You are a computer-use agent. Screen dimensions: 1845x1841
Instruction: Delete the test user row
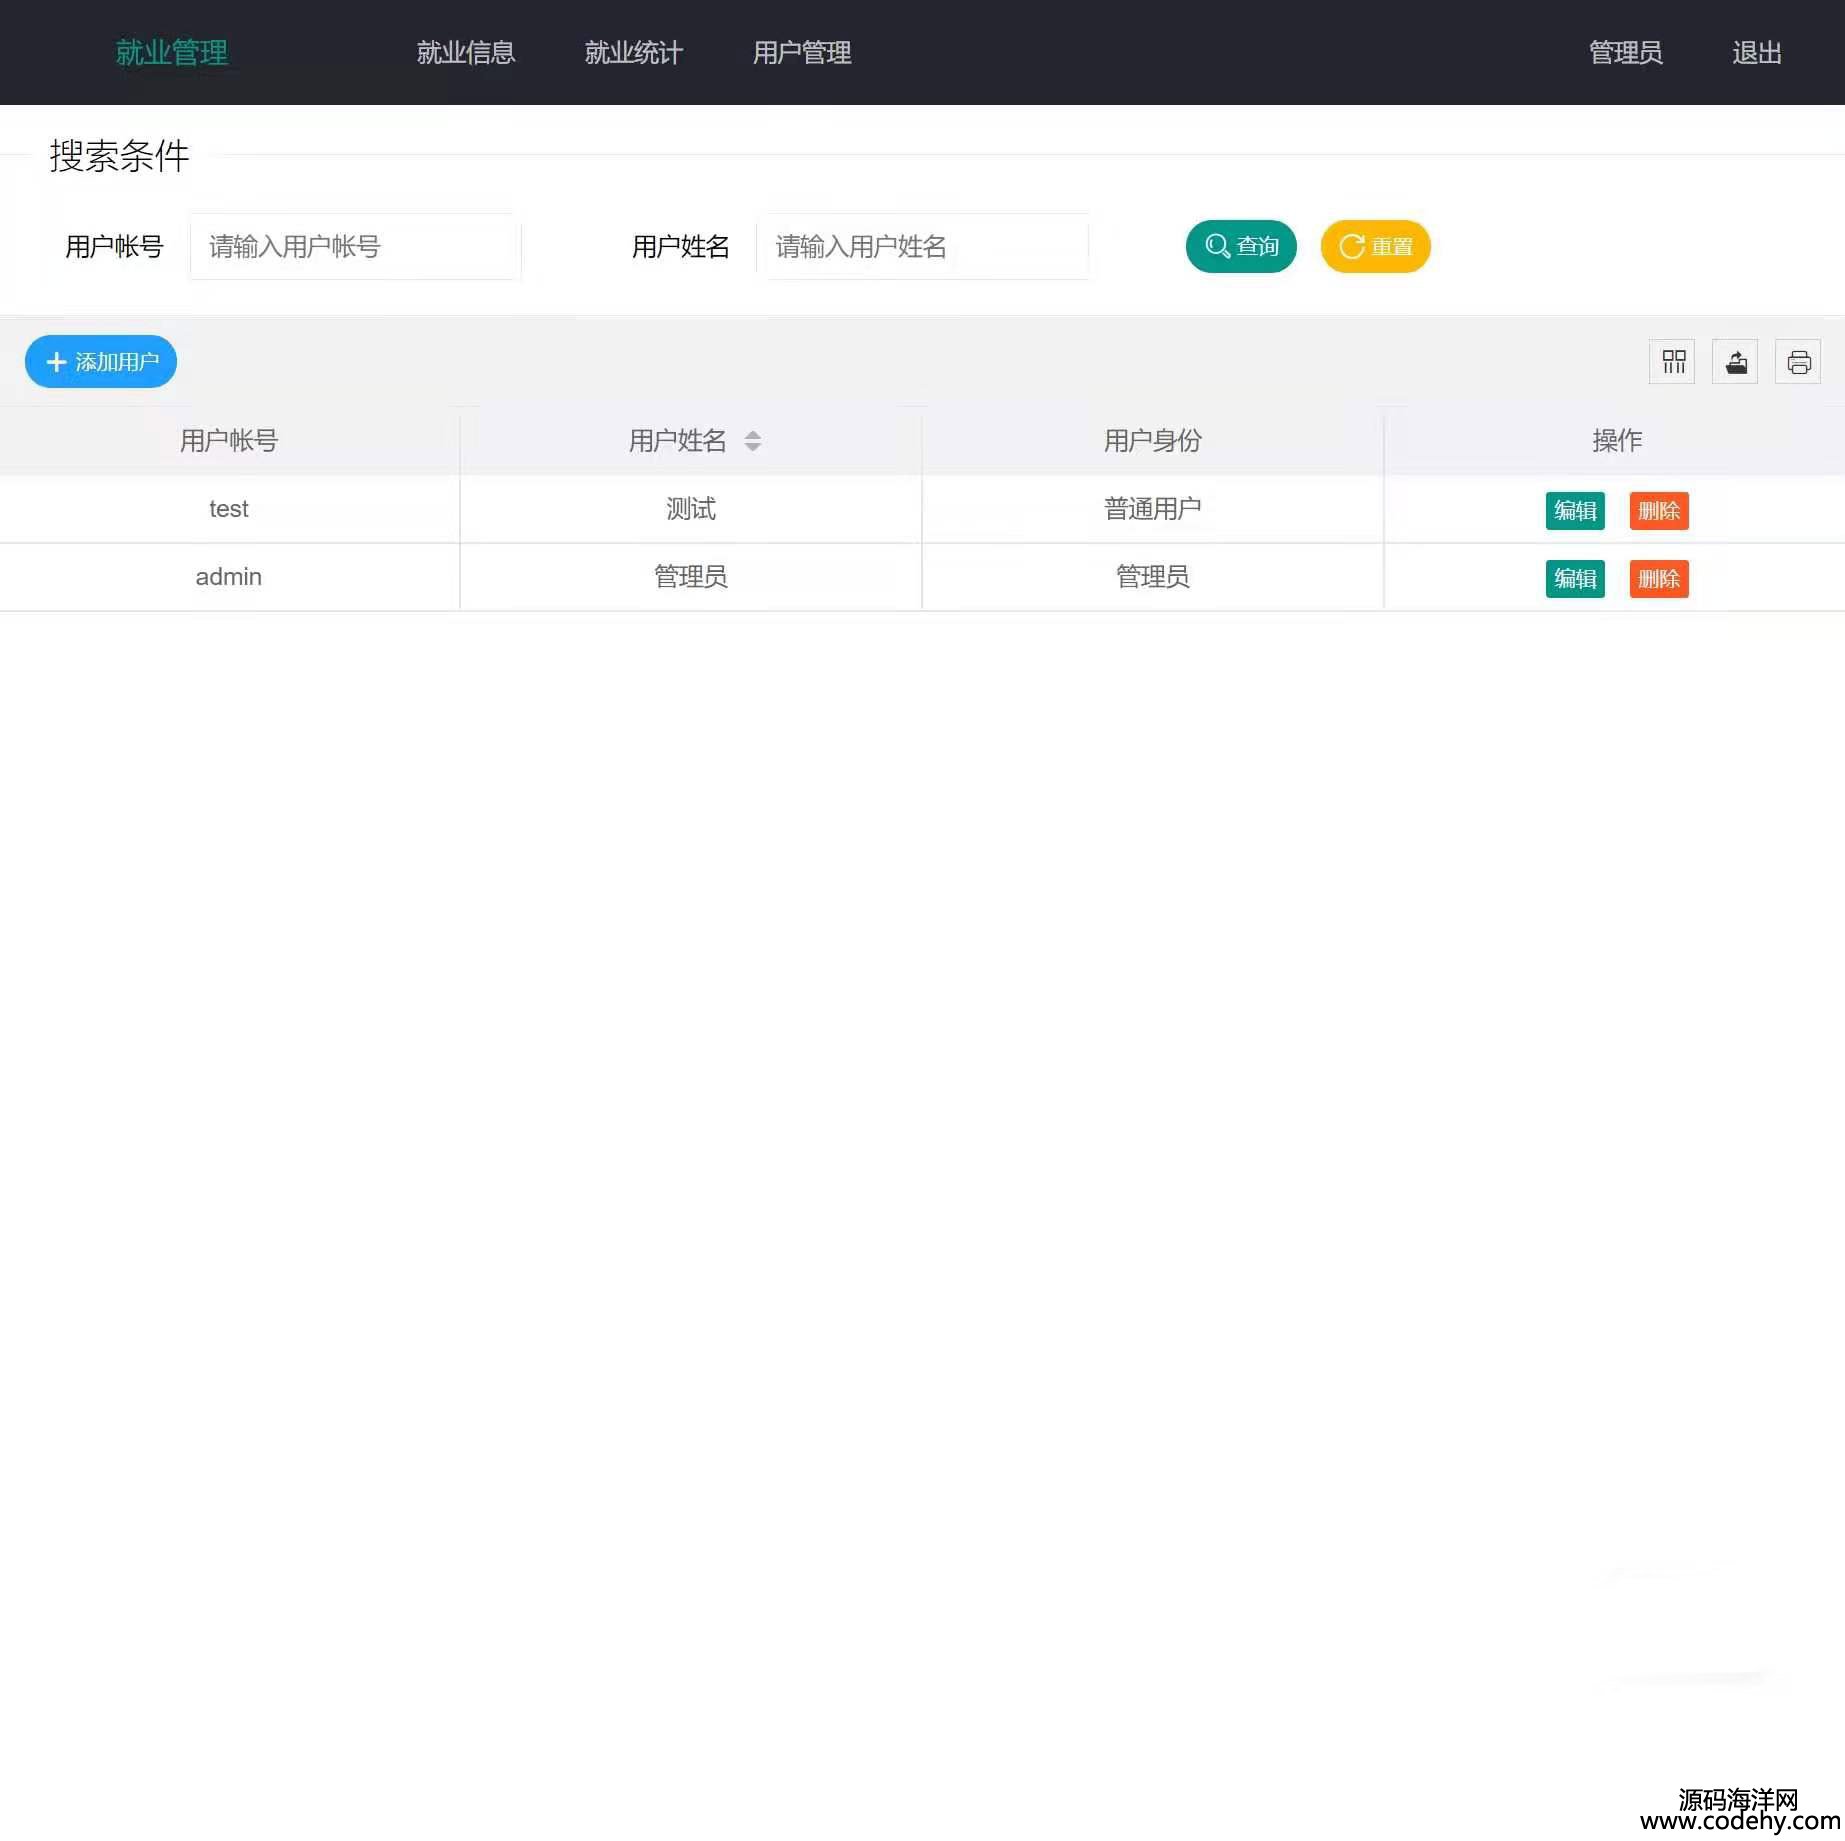point(1659,511)
